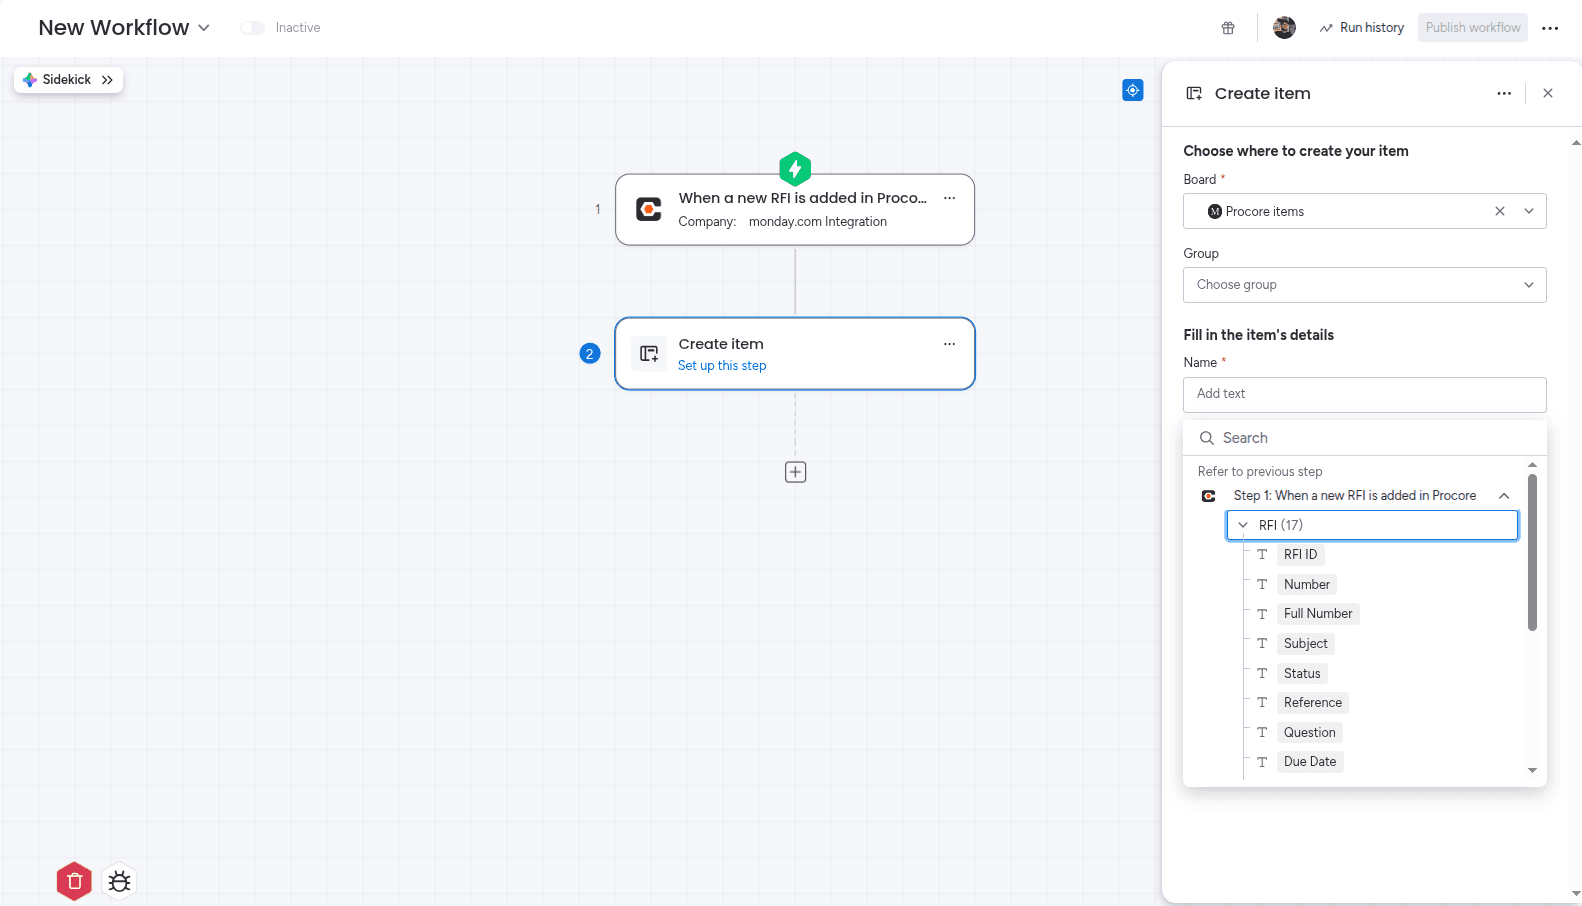1582x906 pixels.
Task: Open the user profile avatar
Action: [x=1284, y=28]
